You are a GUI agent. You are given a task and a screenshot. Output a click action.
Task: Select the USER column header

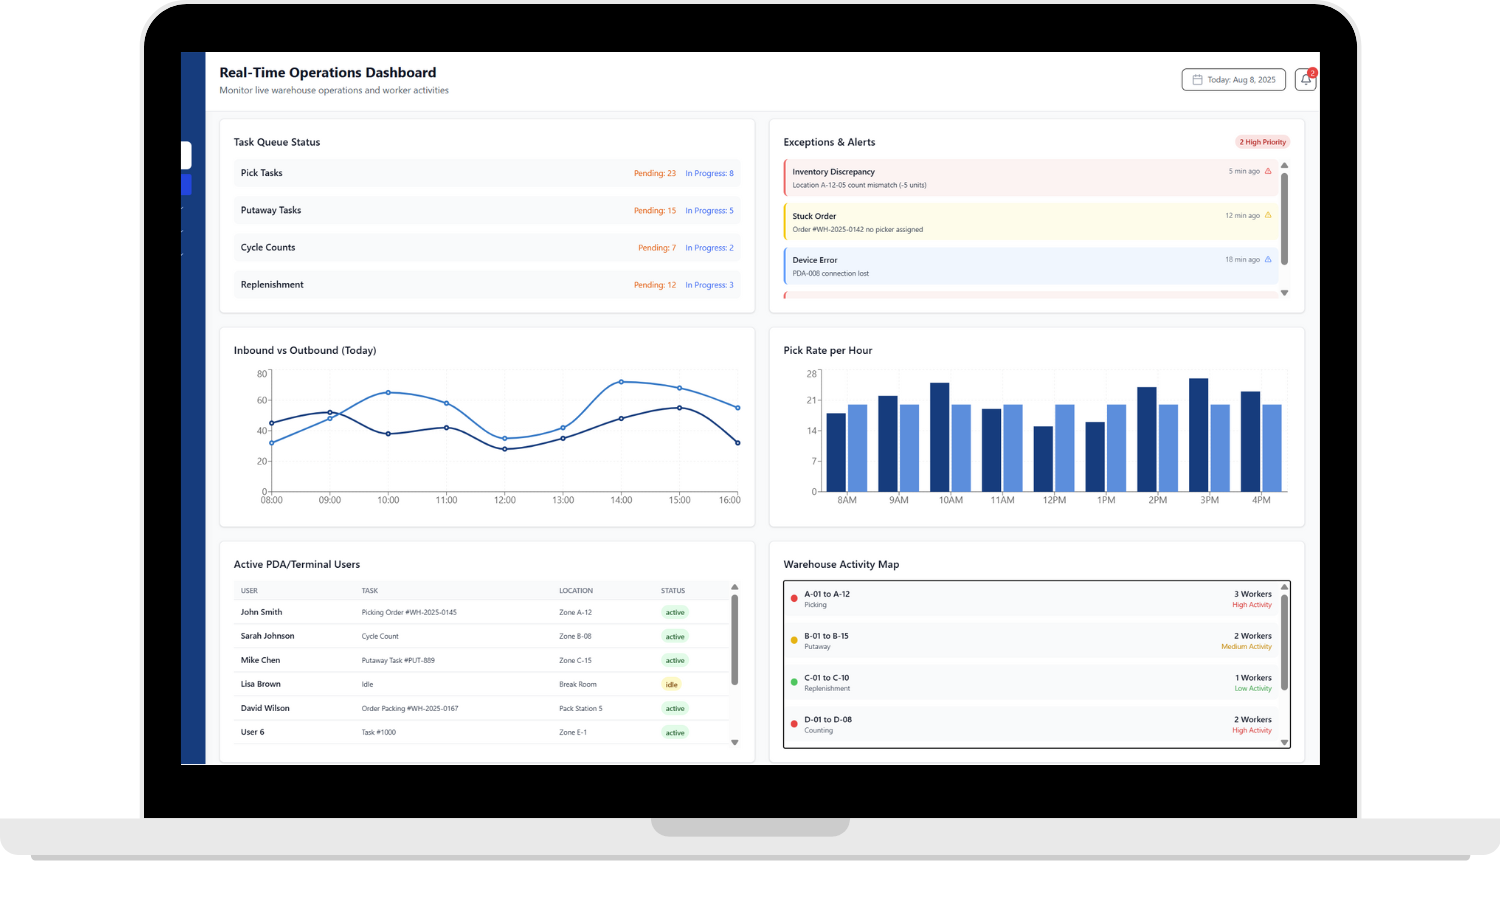pyautogui.click(x=249, y=590)
